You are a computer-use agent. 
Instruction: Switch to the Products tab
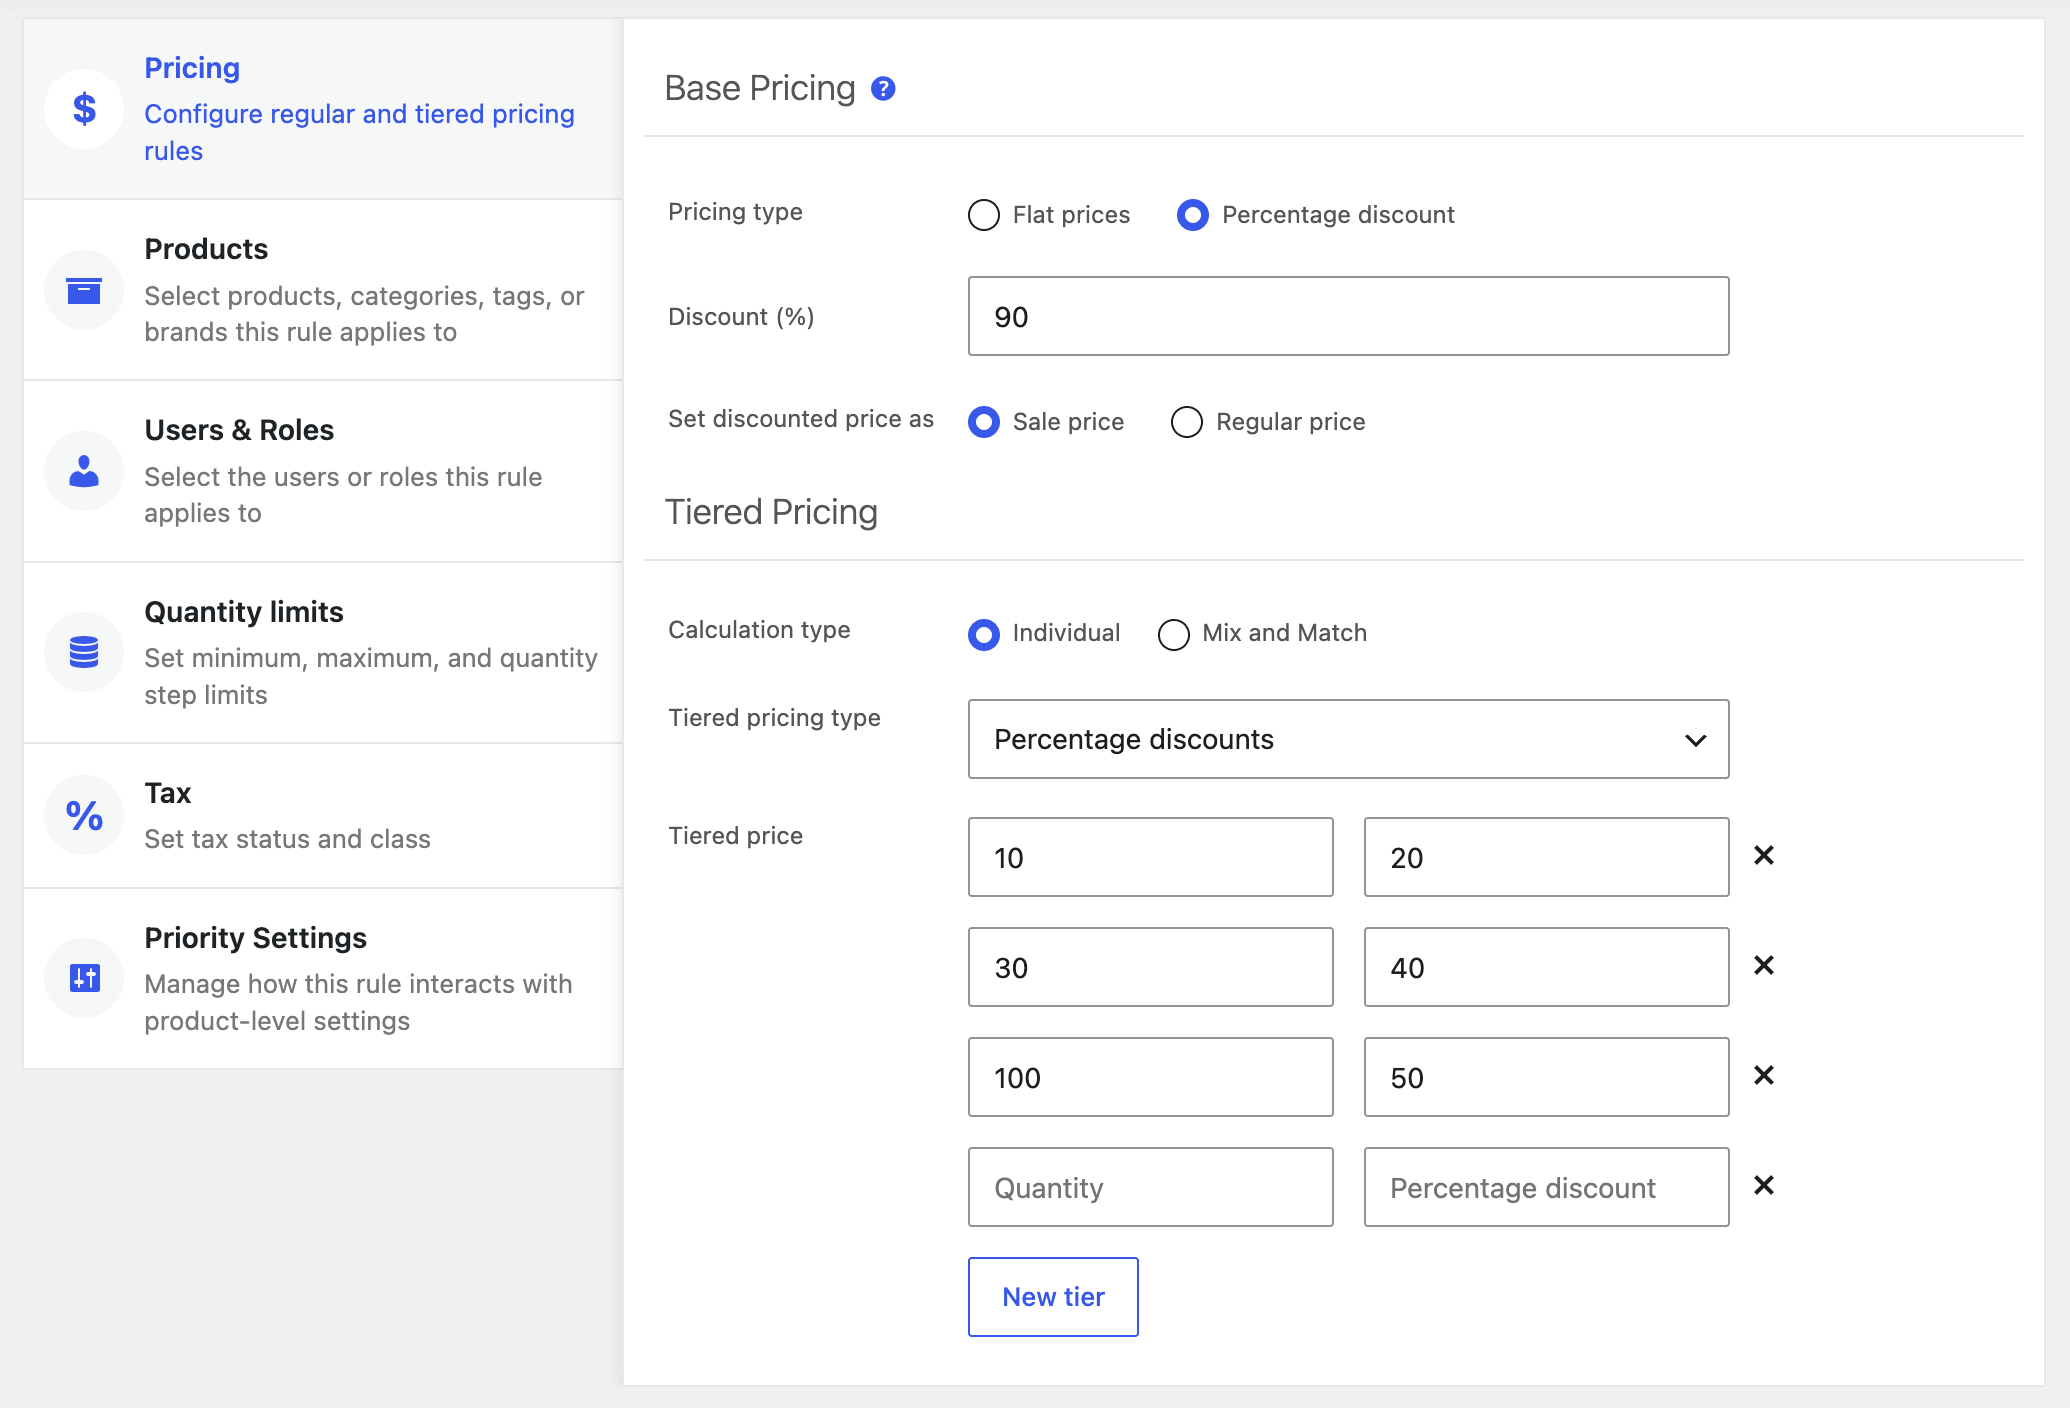coord(323,290)
